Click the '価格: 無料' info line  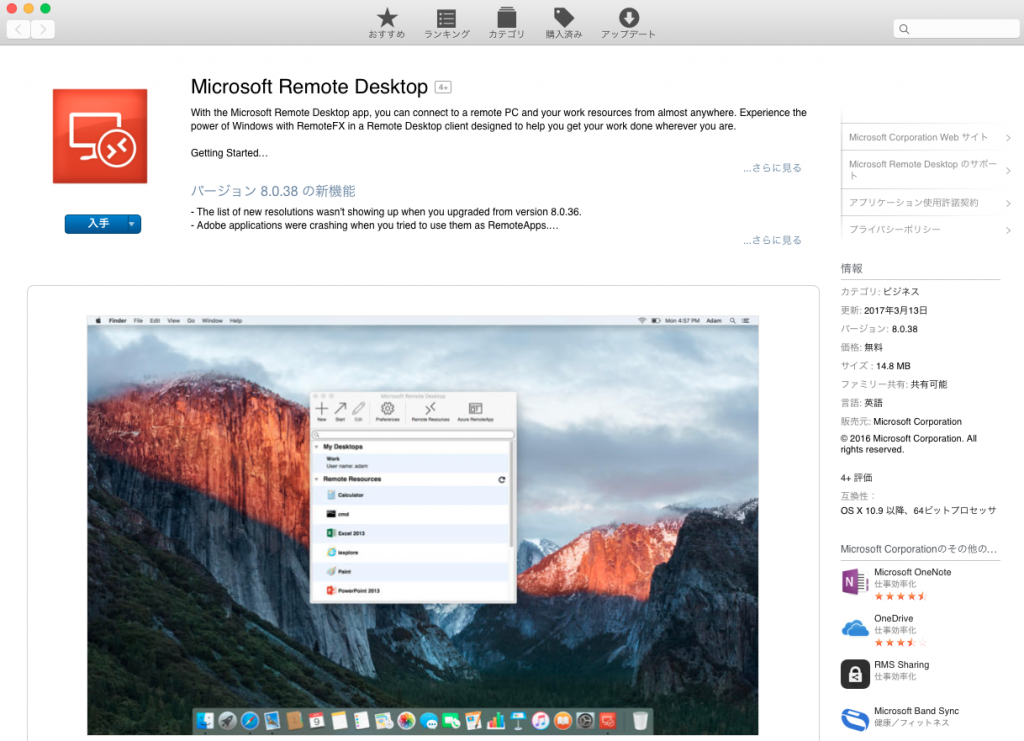861,347
